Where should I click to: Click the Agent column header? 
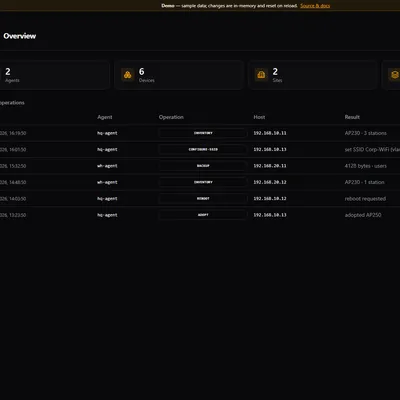point(105,117)
